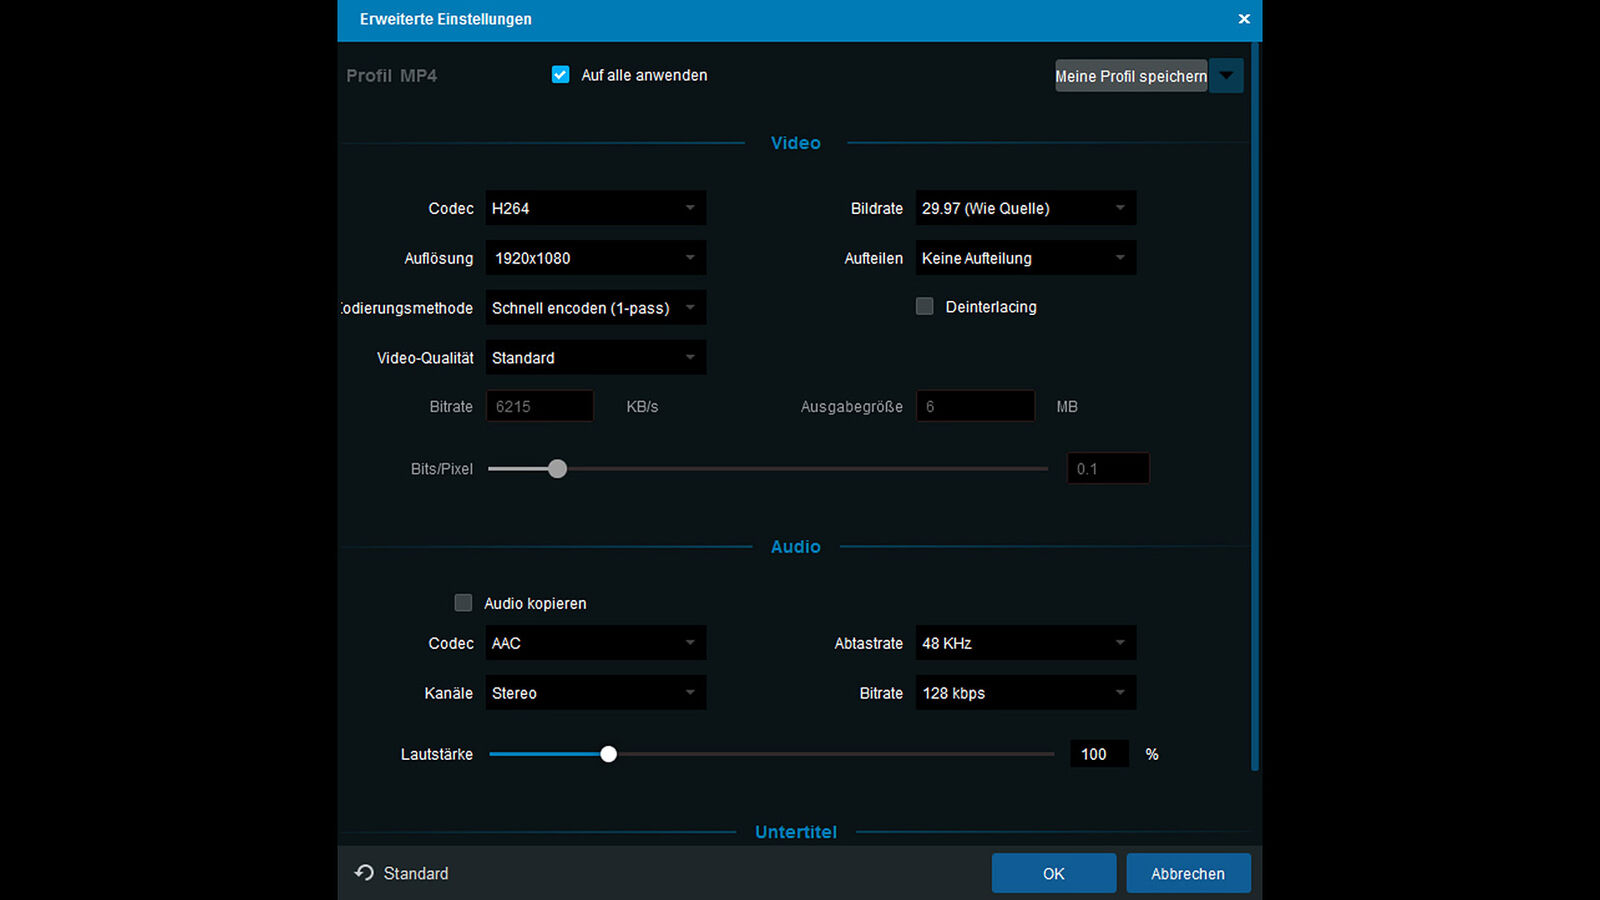Open the Bildrate dropdown showing 29.97
This screenshot has width=1600, height=900.
[x=1024, y=208]
